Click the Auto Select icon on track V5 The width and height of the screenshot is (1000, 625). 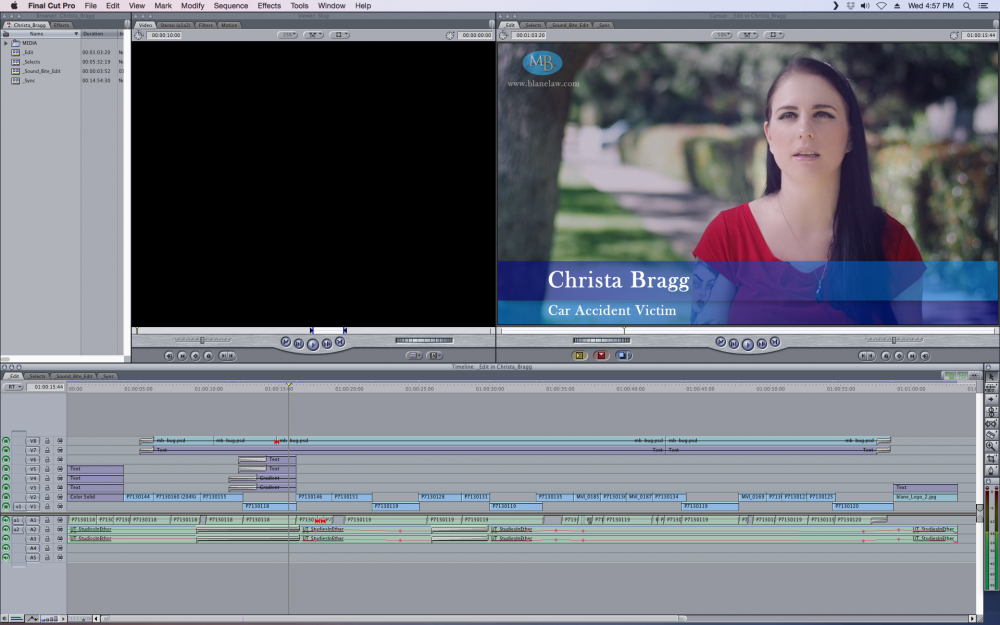(x=59, y=469)
